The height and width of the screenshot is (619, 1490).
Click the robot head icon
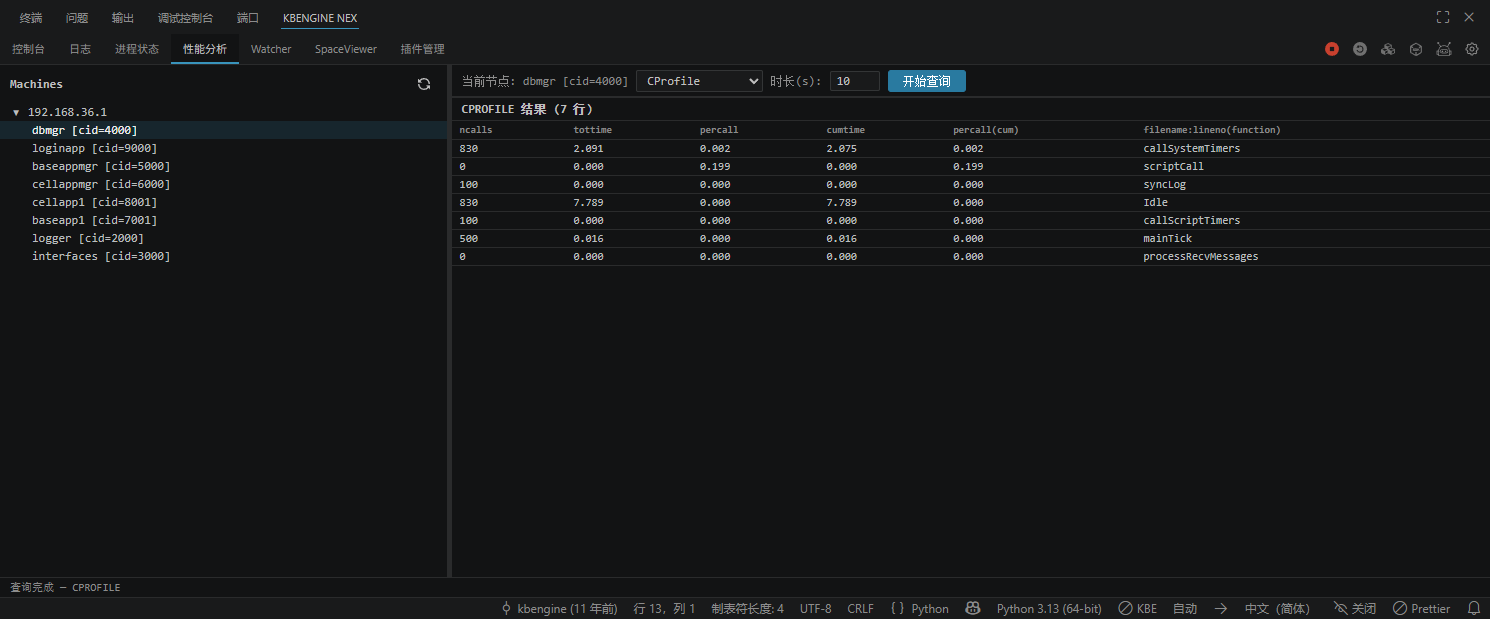[1444, 49]
